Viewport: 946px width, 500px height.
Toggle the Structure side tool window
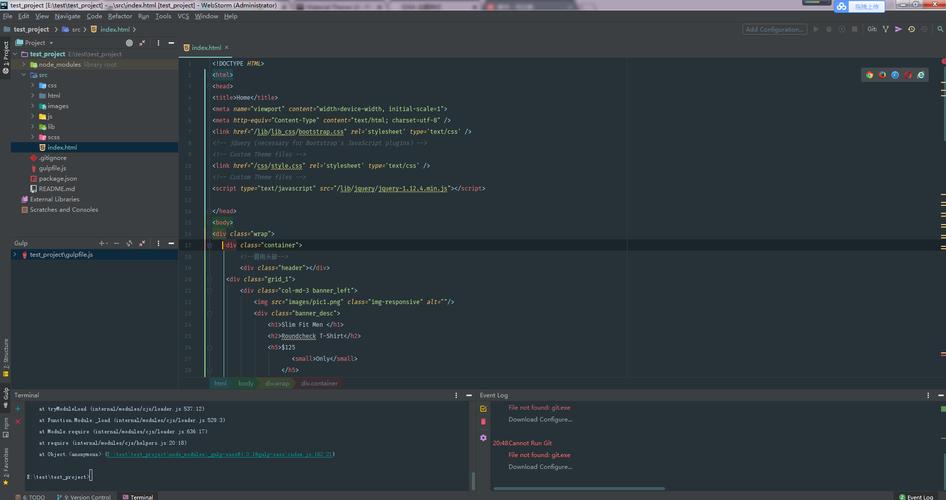point(5,358)
